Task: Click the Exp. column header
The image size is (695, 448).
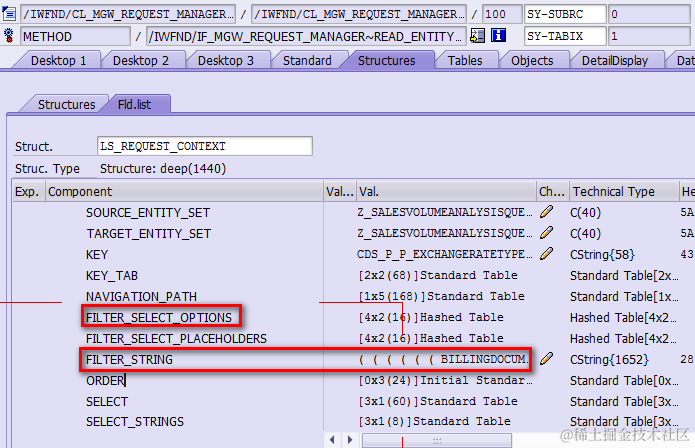Action: pyautogui.click(x=28, y=191)
